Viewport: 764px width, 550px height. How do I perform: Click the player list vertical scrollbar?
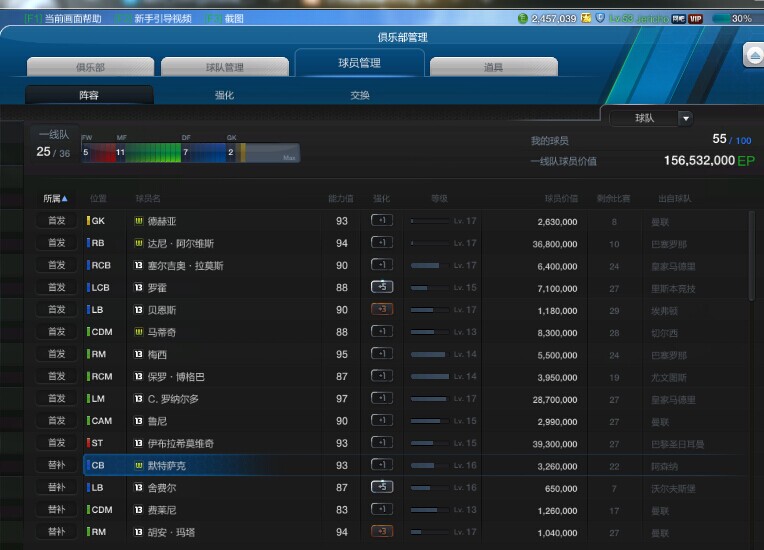click(751, 255)
